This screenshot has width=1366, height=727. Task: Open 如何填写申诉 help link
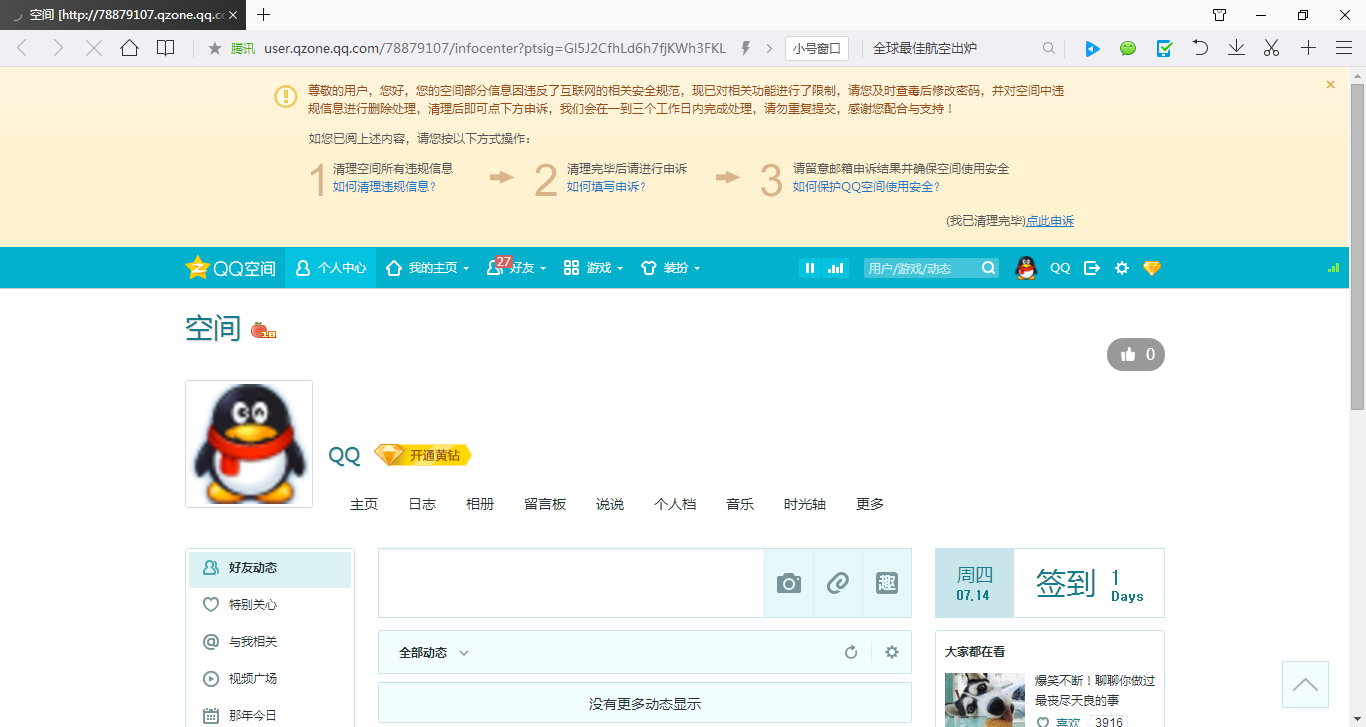click(607, 186)
